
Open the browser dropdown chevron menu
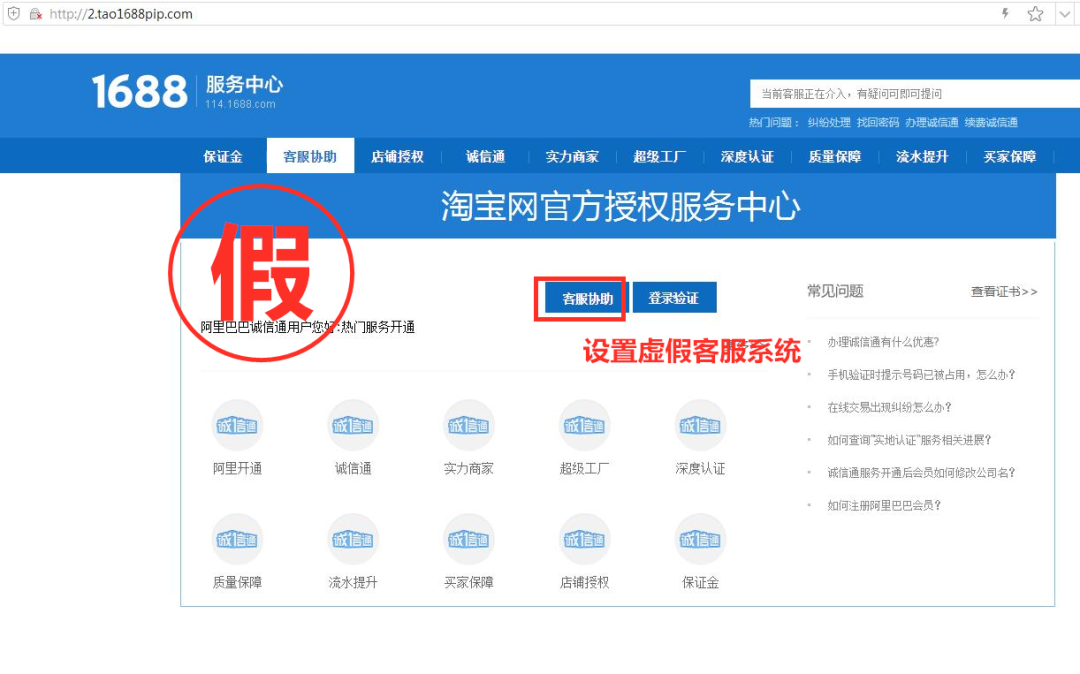point(1063,14)
